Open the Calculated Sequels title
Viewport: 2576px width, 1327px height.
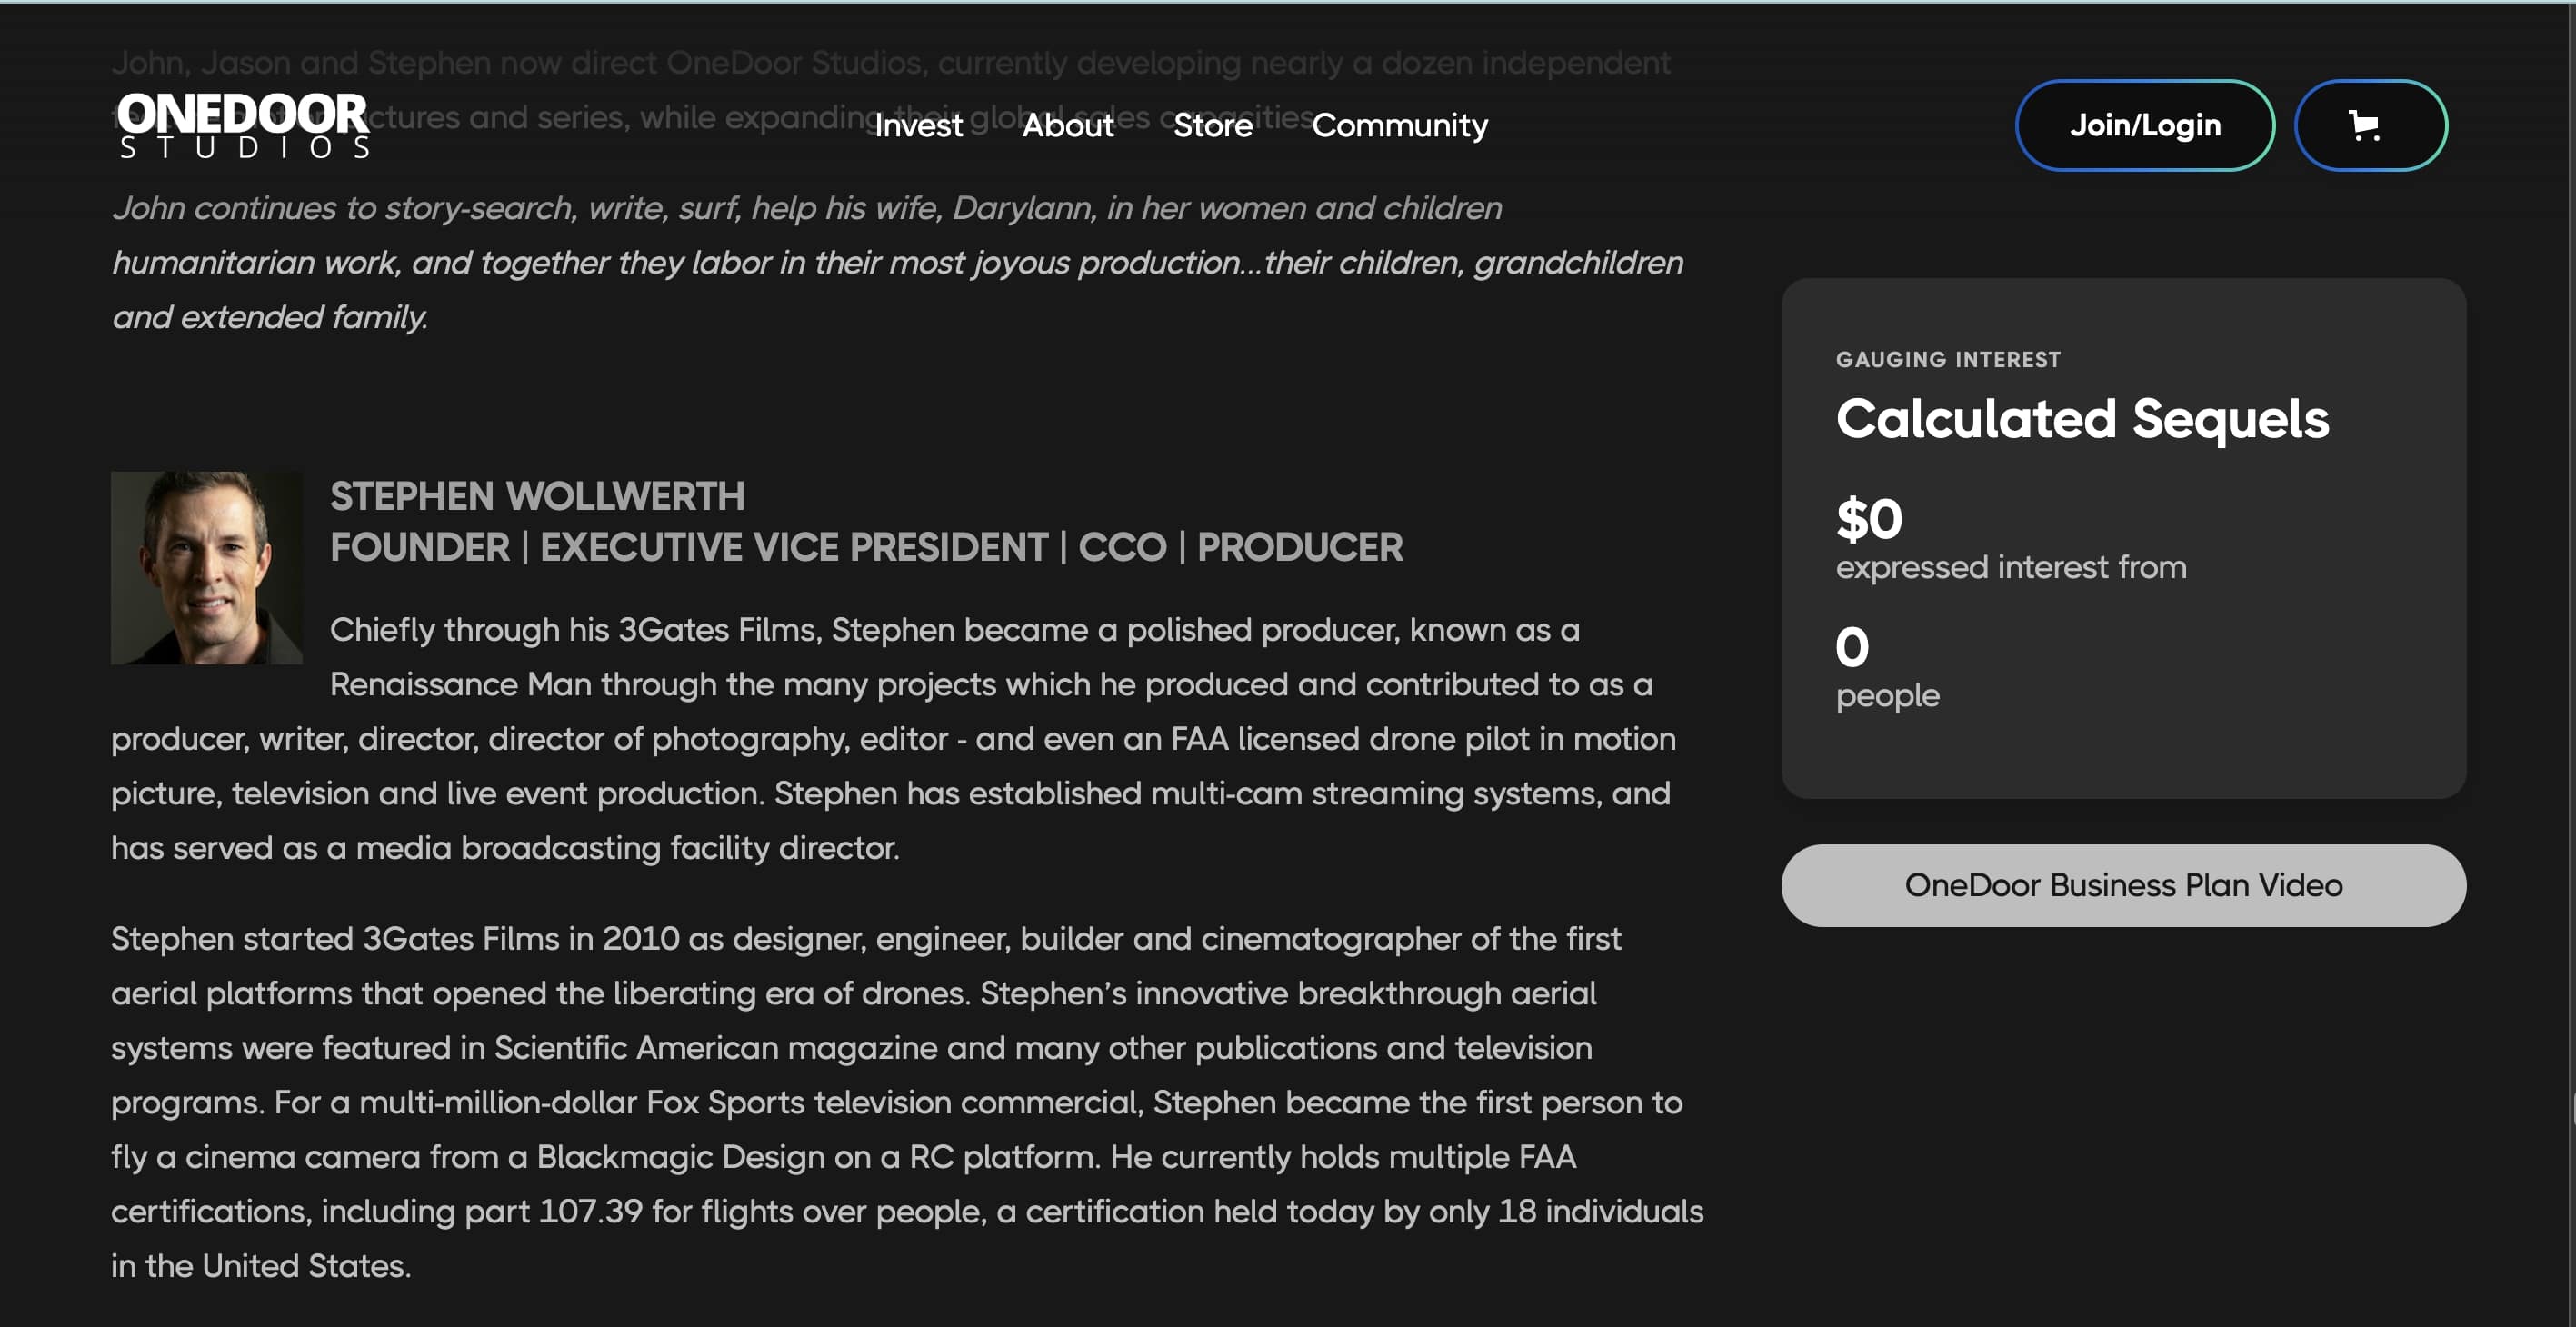(2082, 418)
